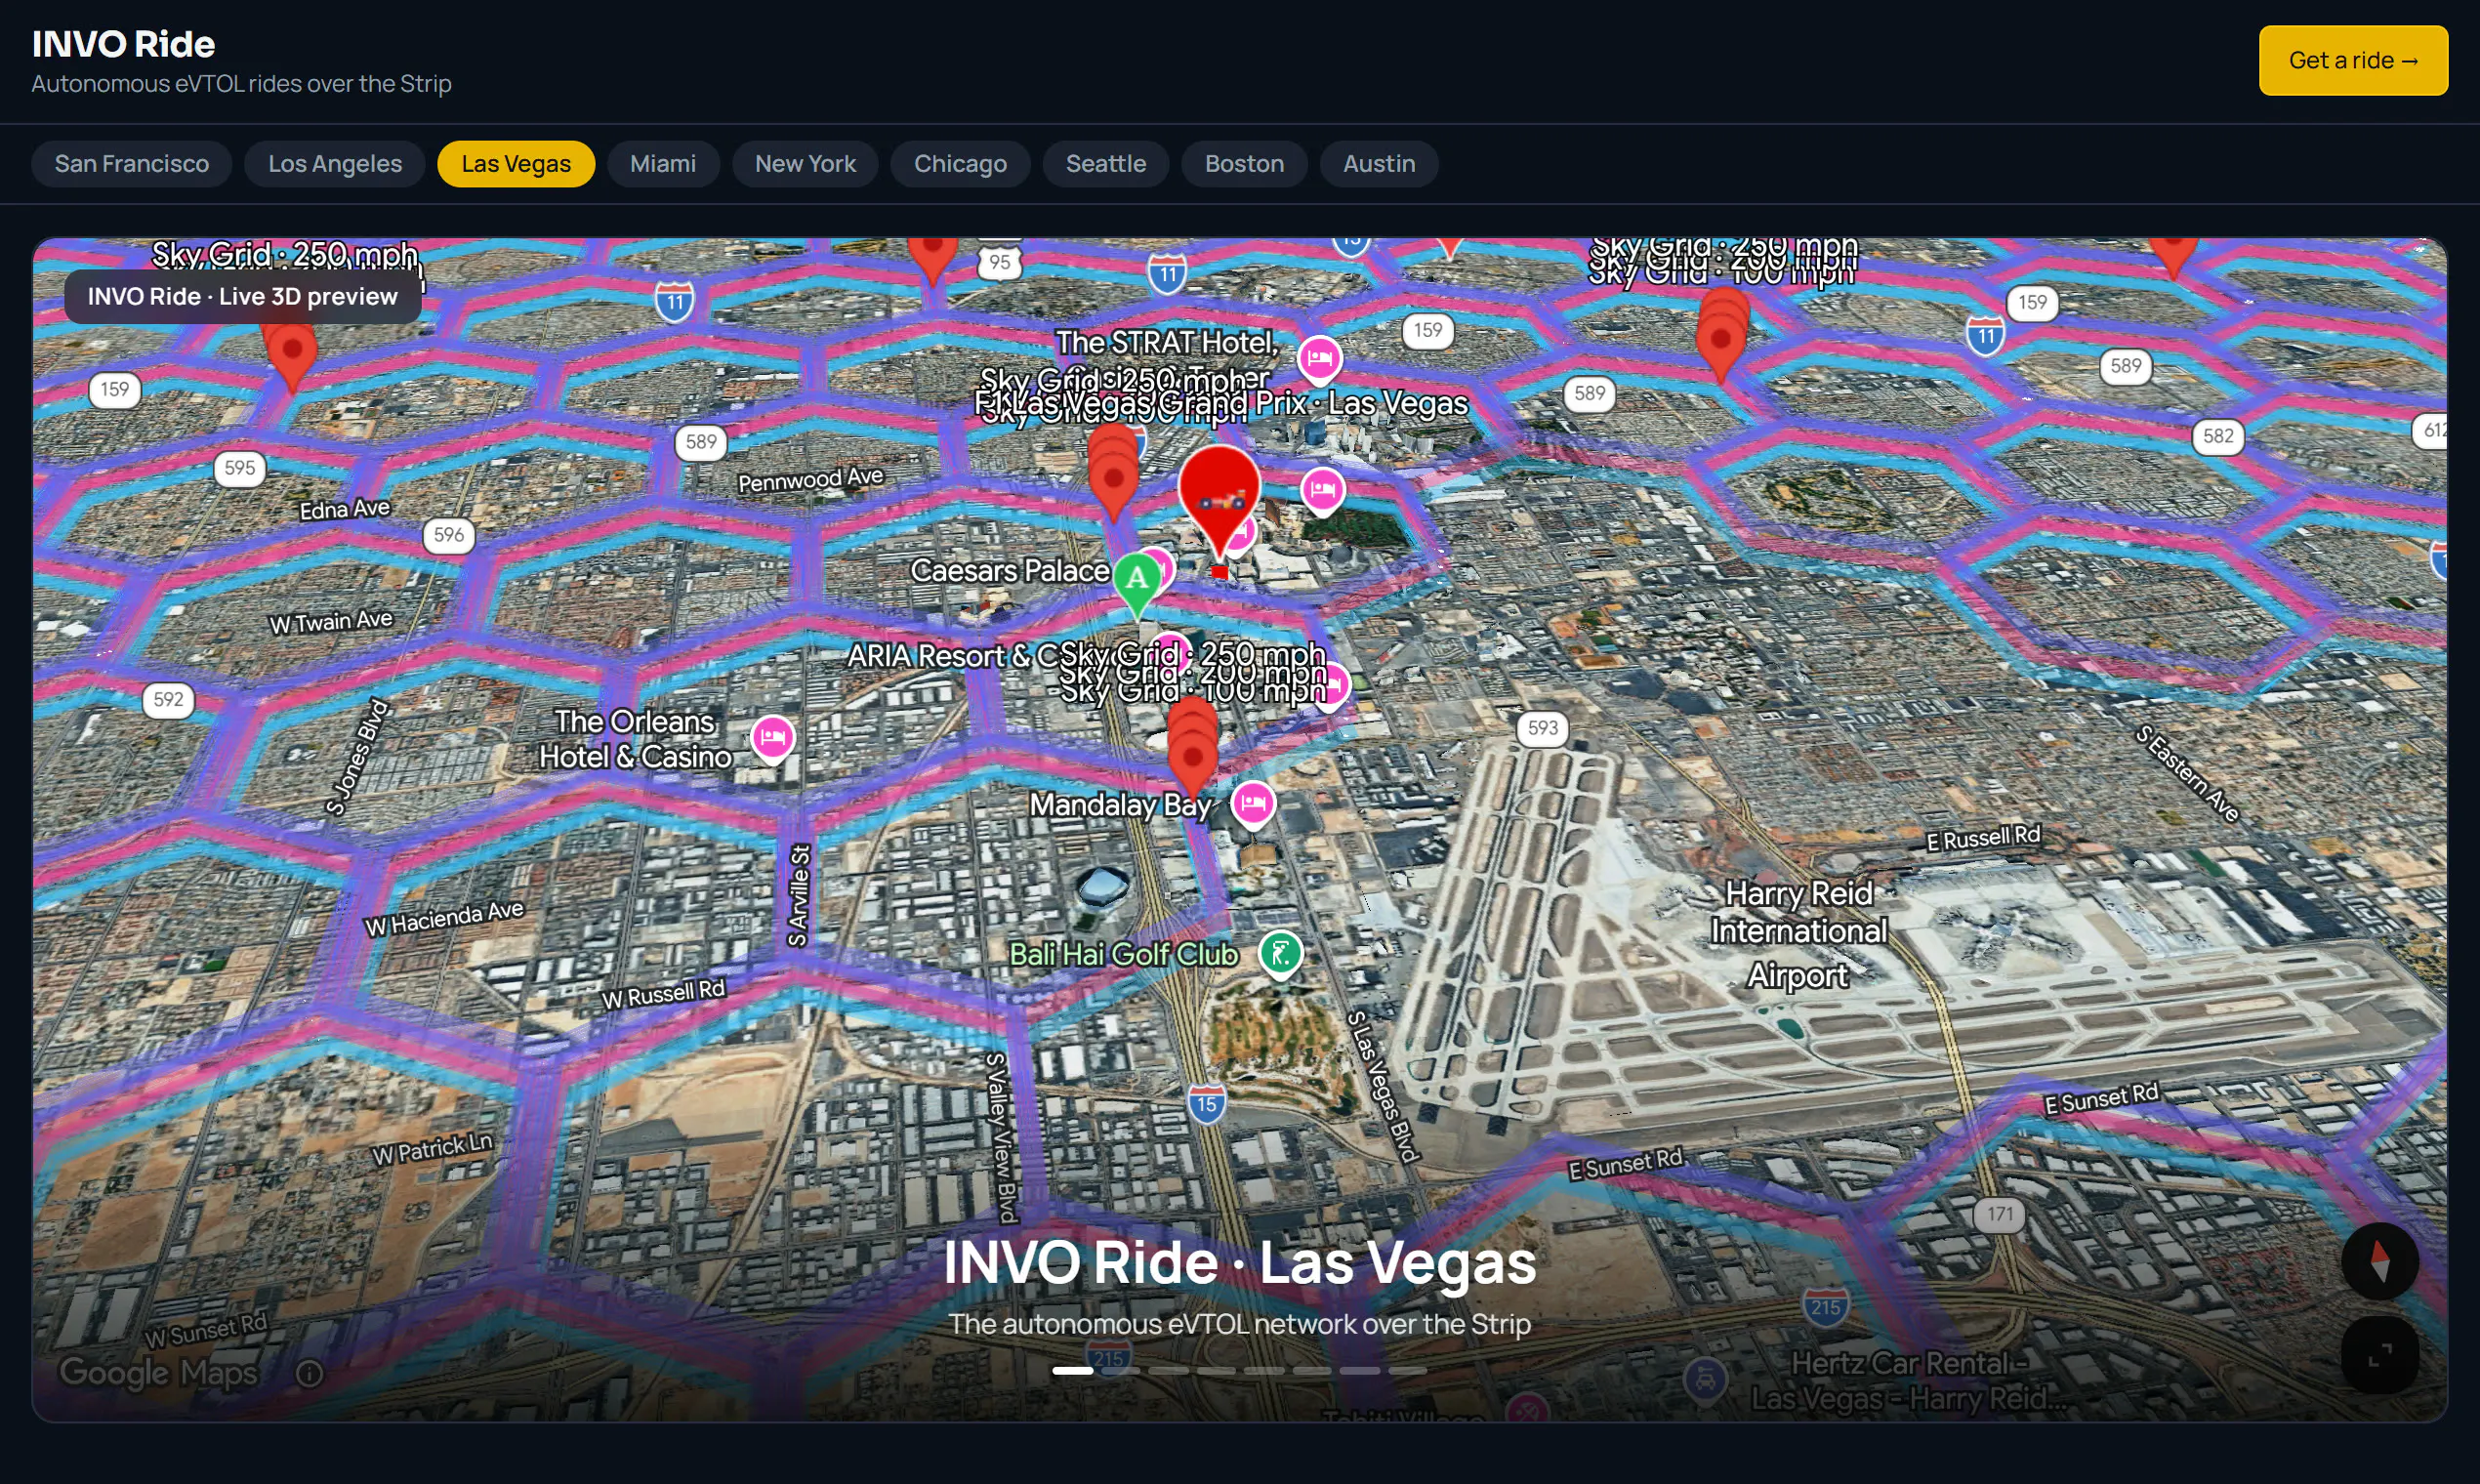2480x1484 pixels.
Task: Click the info icon beside Google Maps
Action: [x=310, y=1373]
